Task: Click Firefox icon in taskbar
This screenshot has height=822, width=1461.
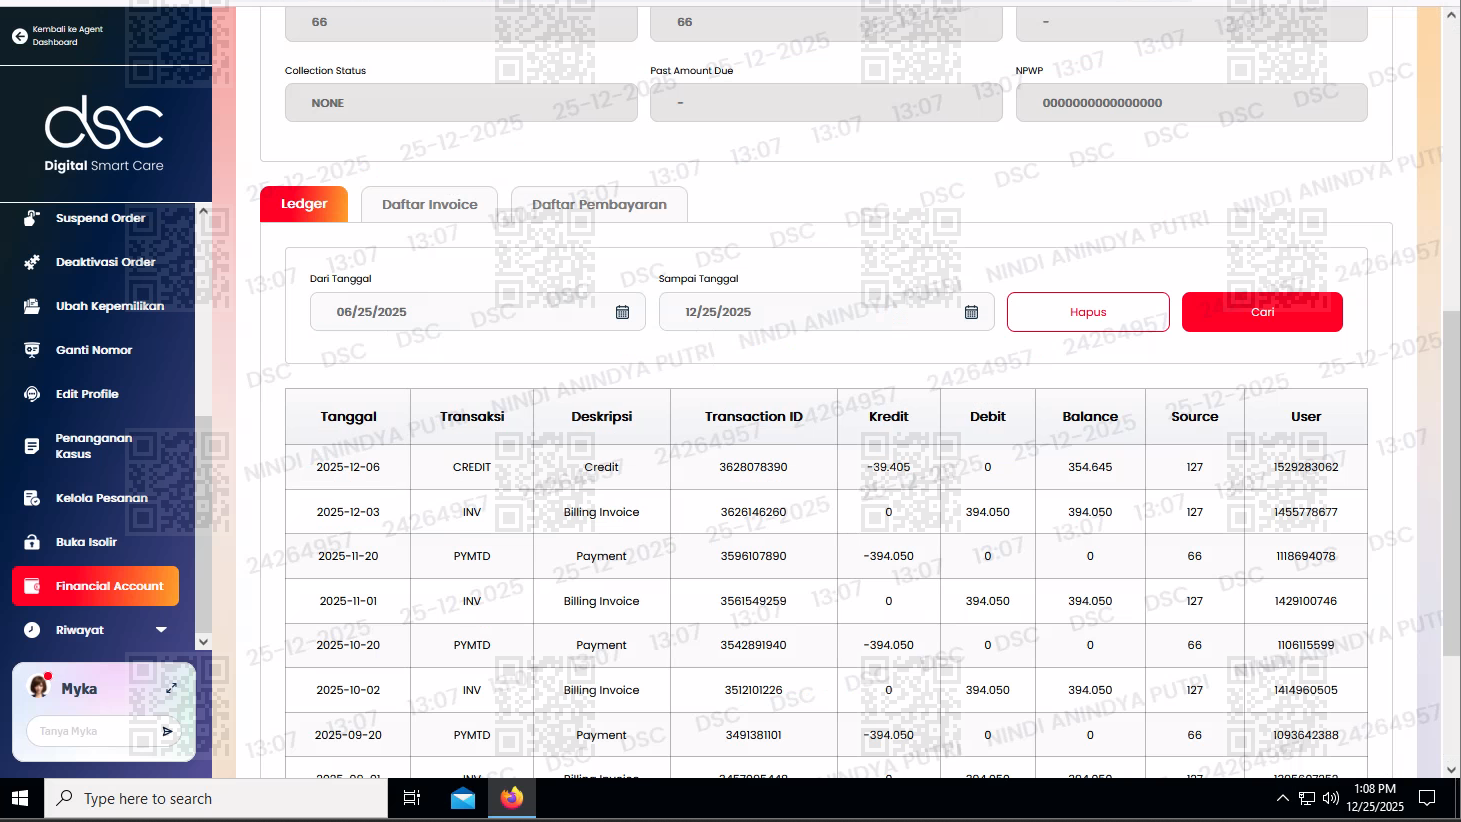Action: pyautogui.click(x=512, y=798)
